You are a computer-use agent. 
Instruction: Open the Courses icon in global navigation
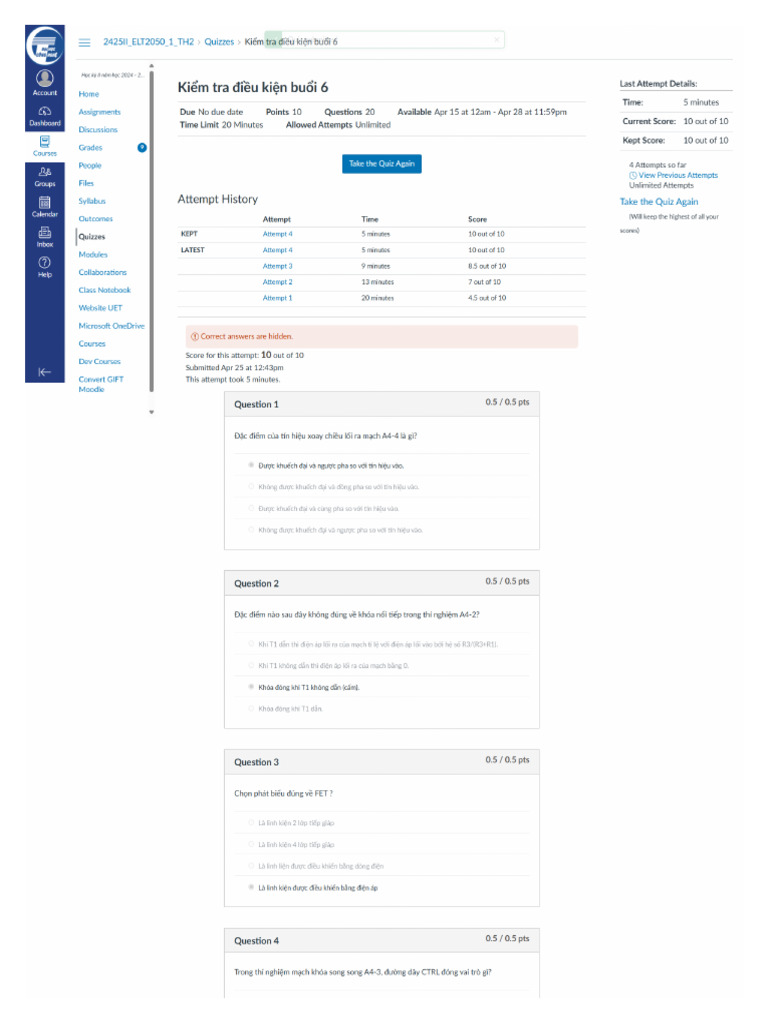coord(44,141)
